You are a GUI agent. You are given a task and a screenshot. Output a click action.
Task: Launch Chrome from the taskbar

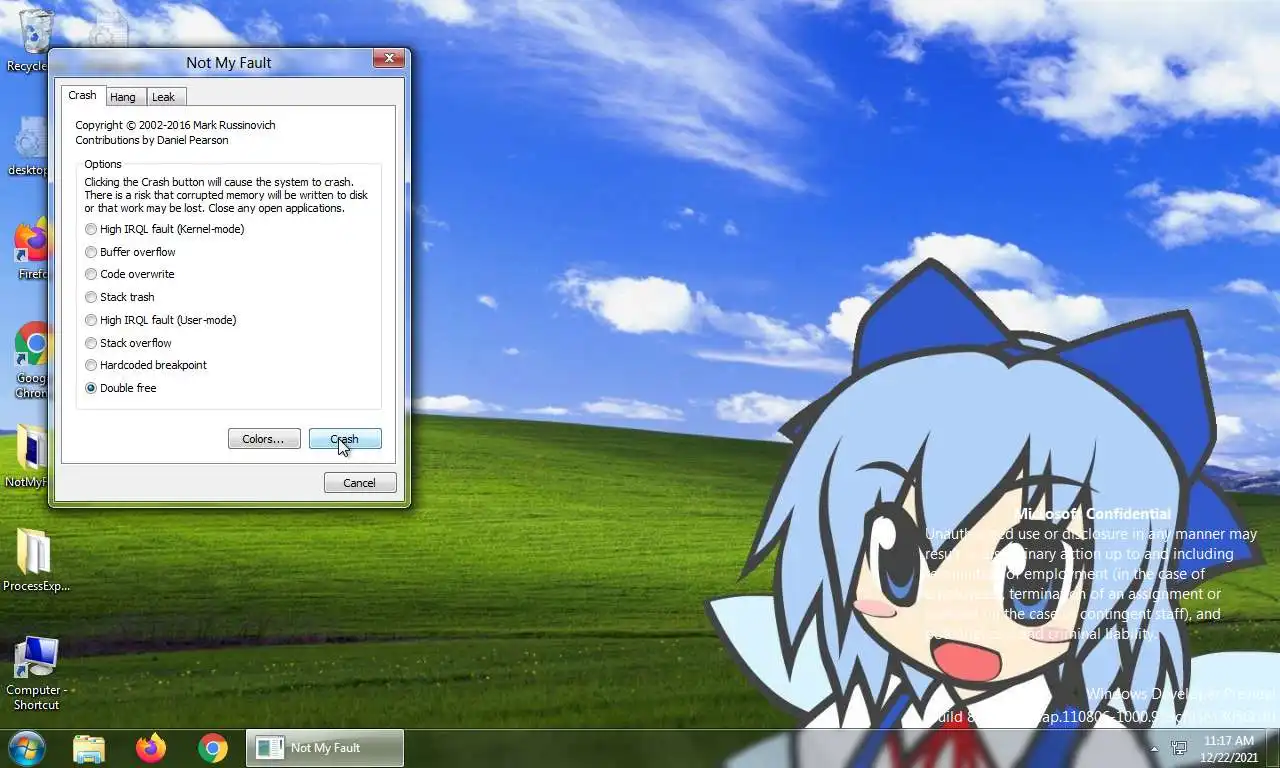pos(213,748)
